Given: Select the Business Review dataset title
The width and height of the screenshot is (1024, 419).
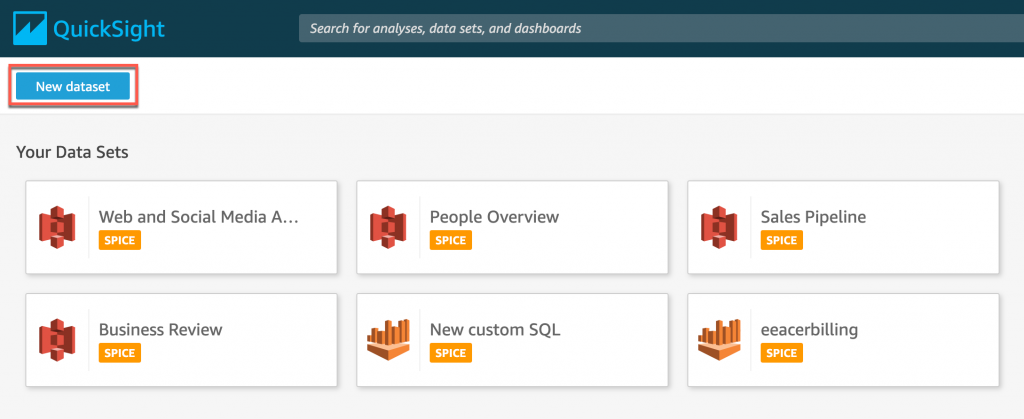Looking at the screenshot, I should [x=160, y=330].
